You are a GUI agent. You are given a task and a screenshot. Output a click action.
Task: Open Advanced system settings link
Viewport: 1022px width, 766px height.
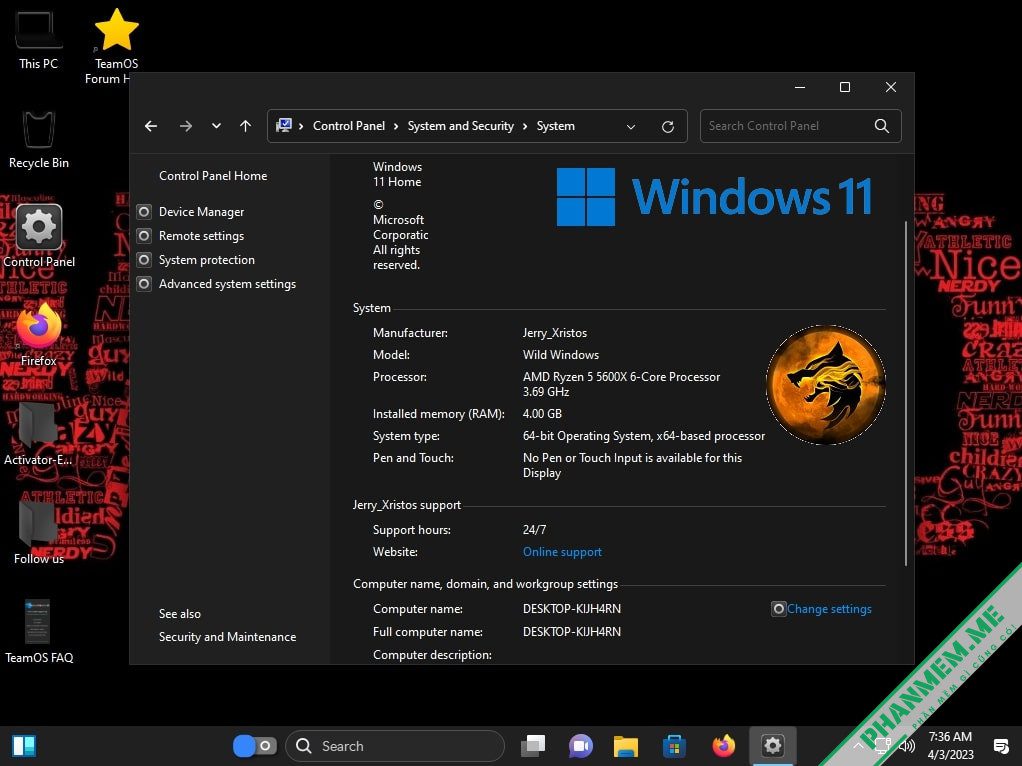tap(227, 284)
